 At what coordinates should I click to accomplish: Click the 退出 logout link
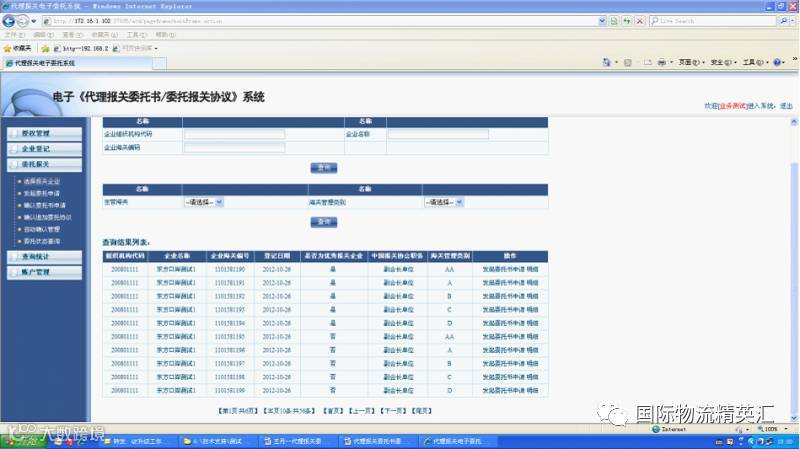(x=786, y=106)
